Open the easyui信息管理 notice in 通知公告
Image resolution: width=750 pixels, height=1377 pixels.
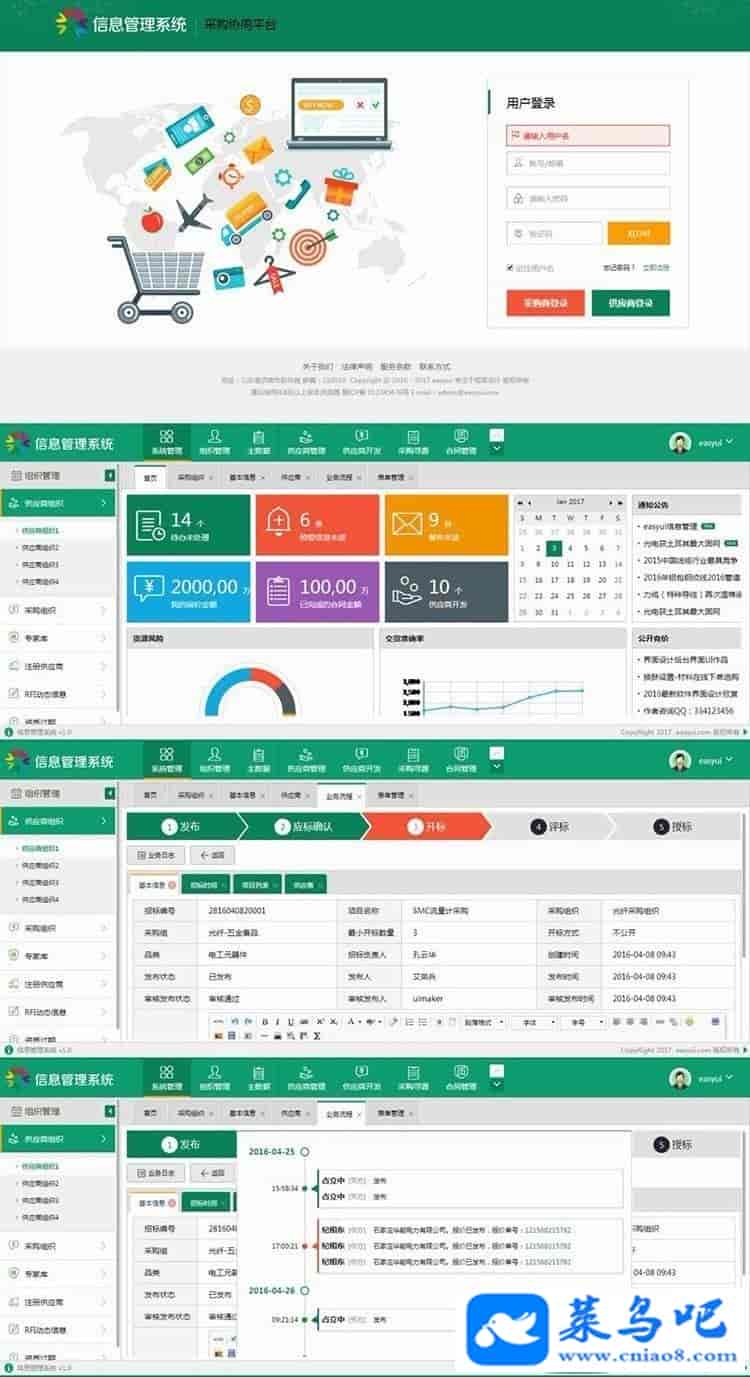tap(669, 526)
